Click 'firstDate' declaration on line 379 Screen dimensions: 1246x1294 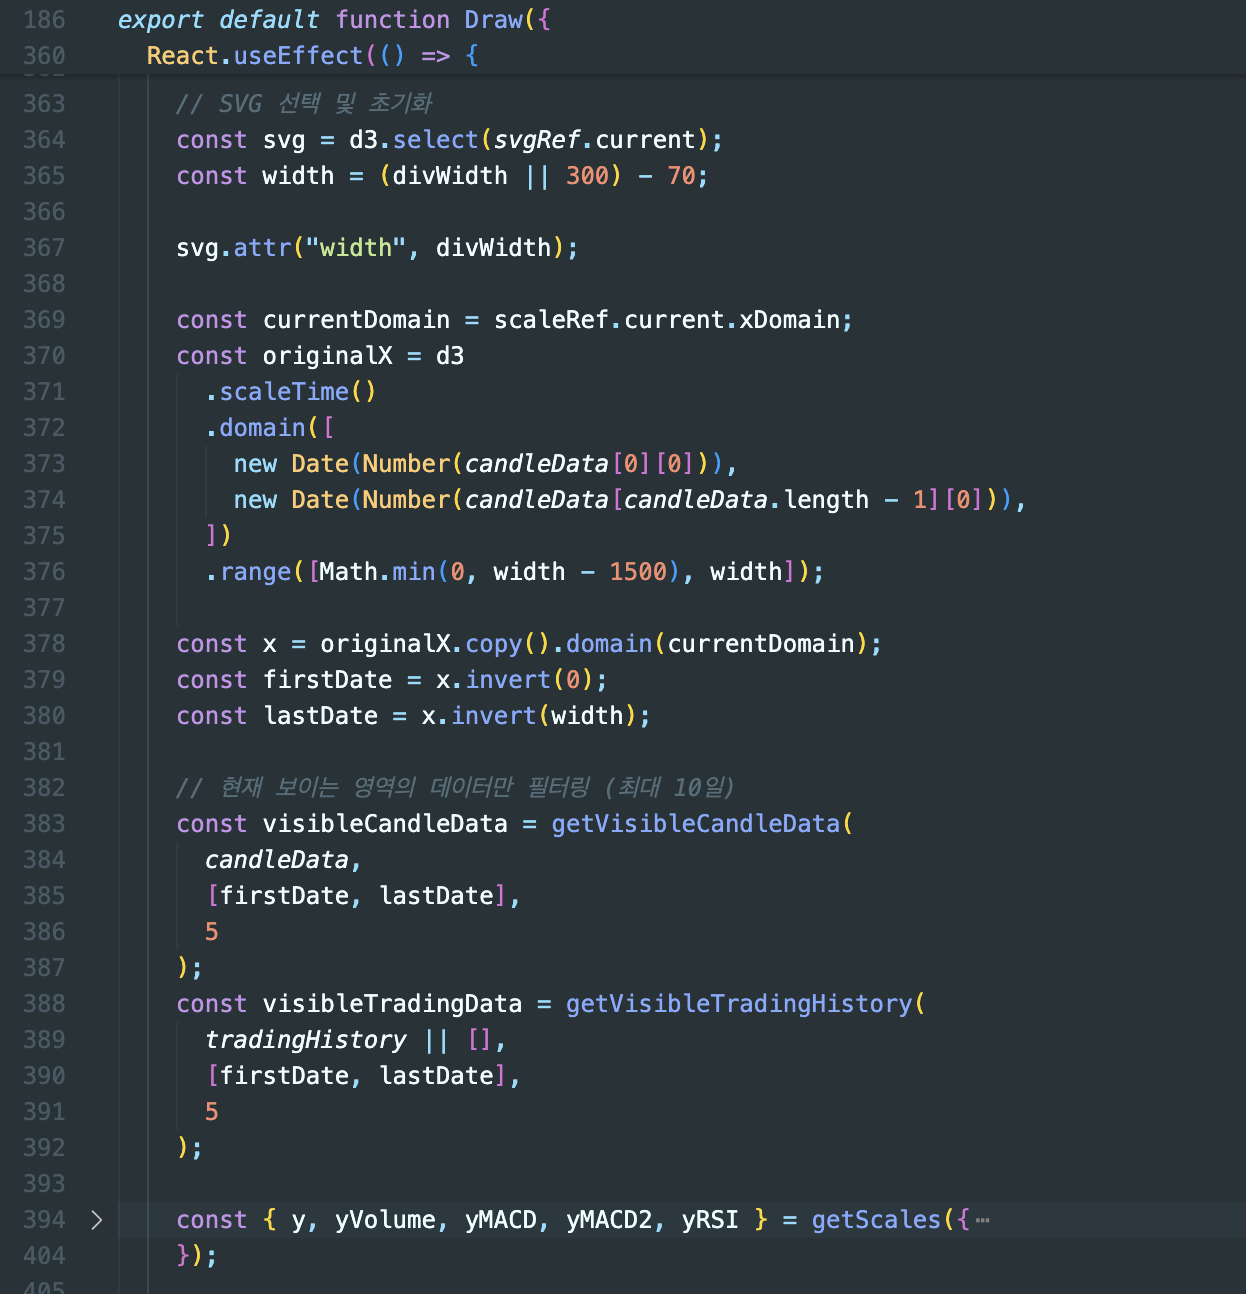[327, 679]
